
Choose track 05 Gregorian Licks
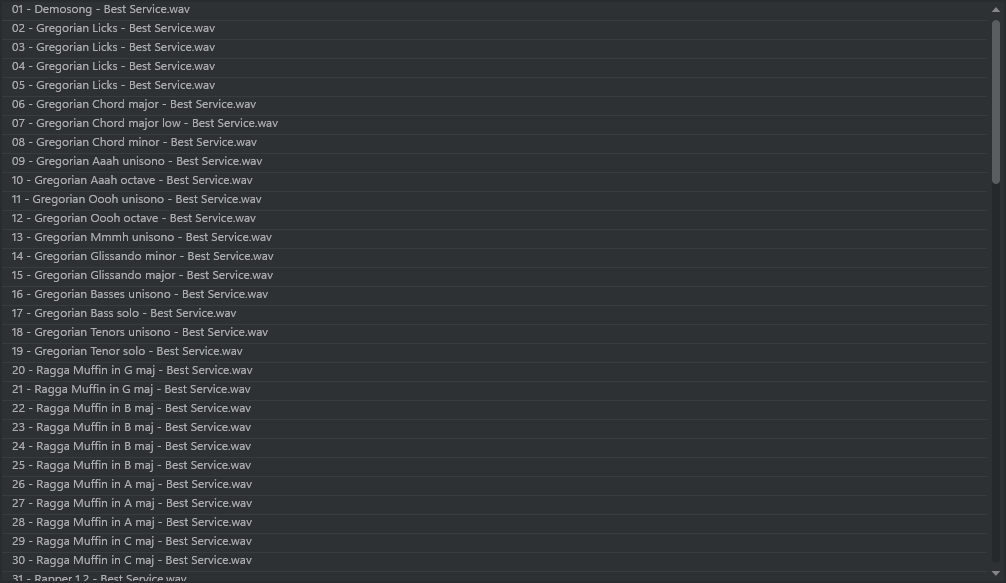tap(113, 85)
